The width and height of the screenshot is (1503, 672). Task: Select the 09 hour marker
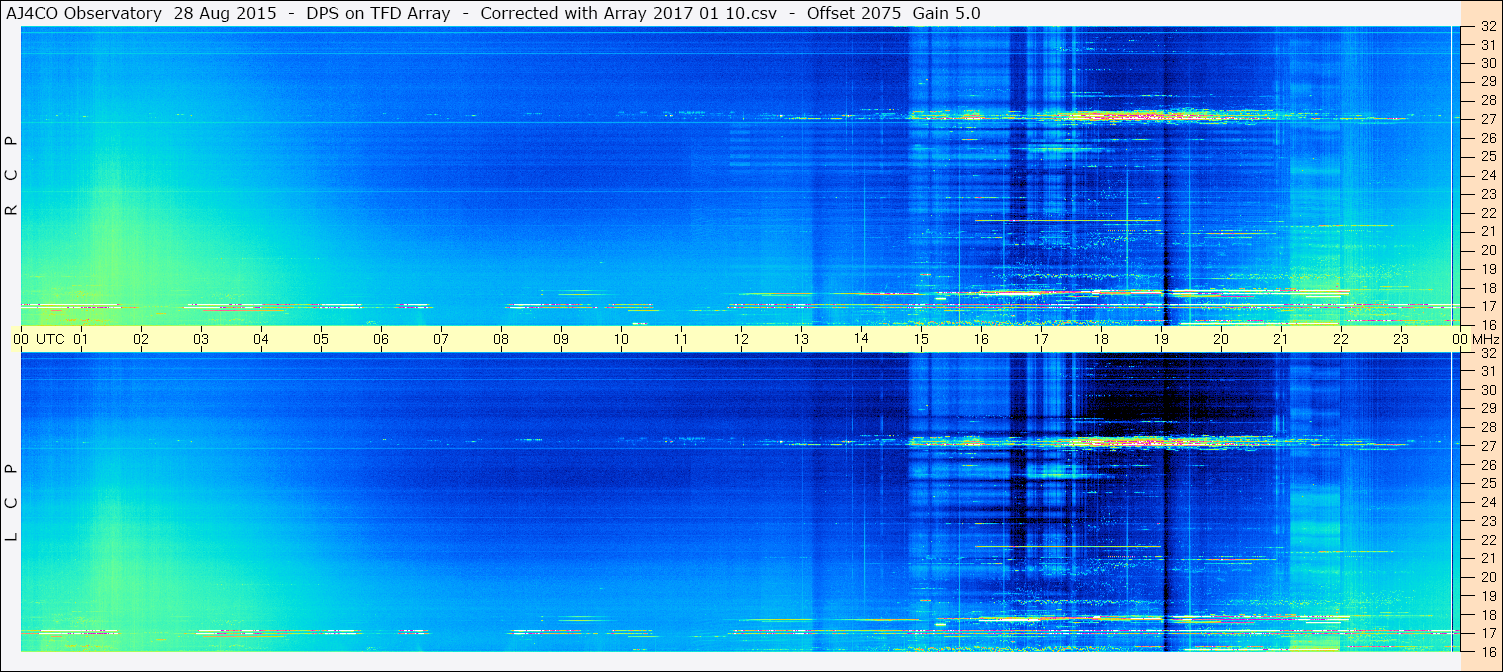coord(561,340)
